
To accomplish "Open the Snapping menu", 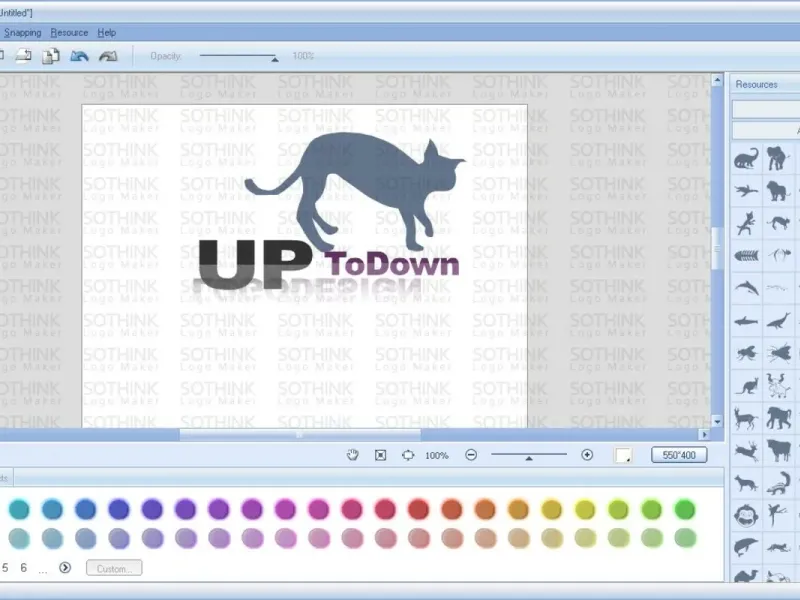I will (x=22, y=33).
